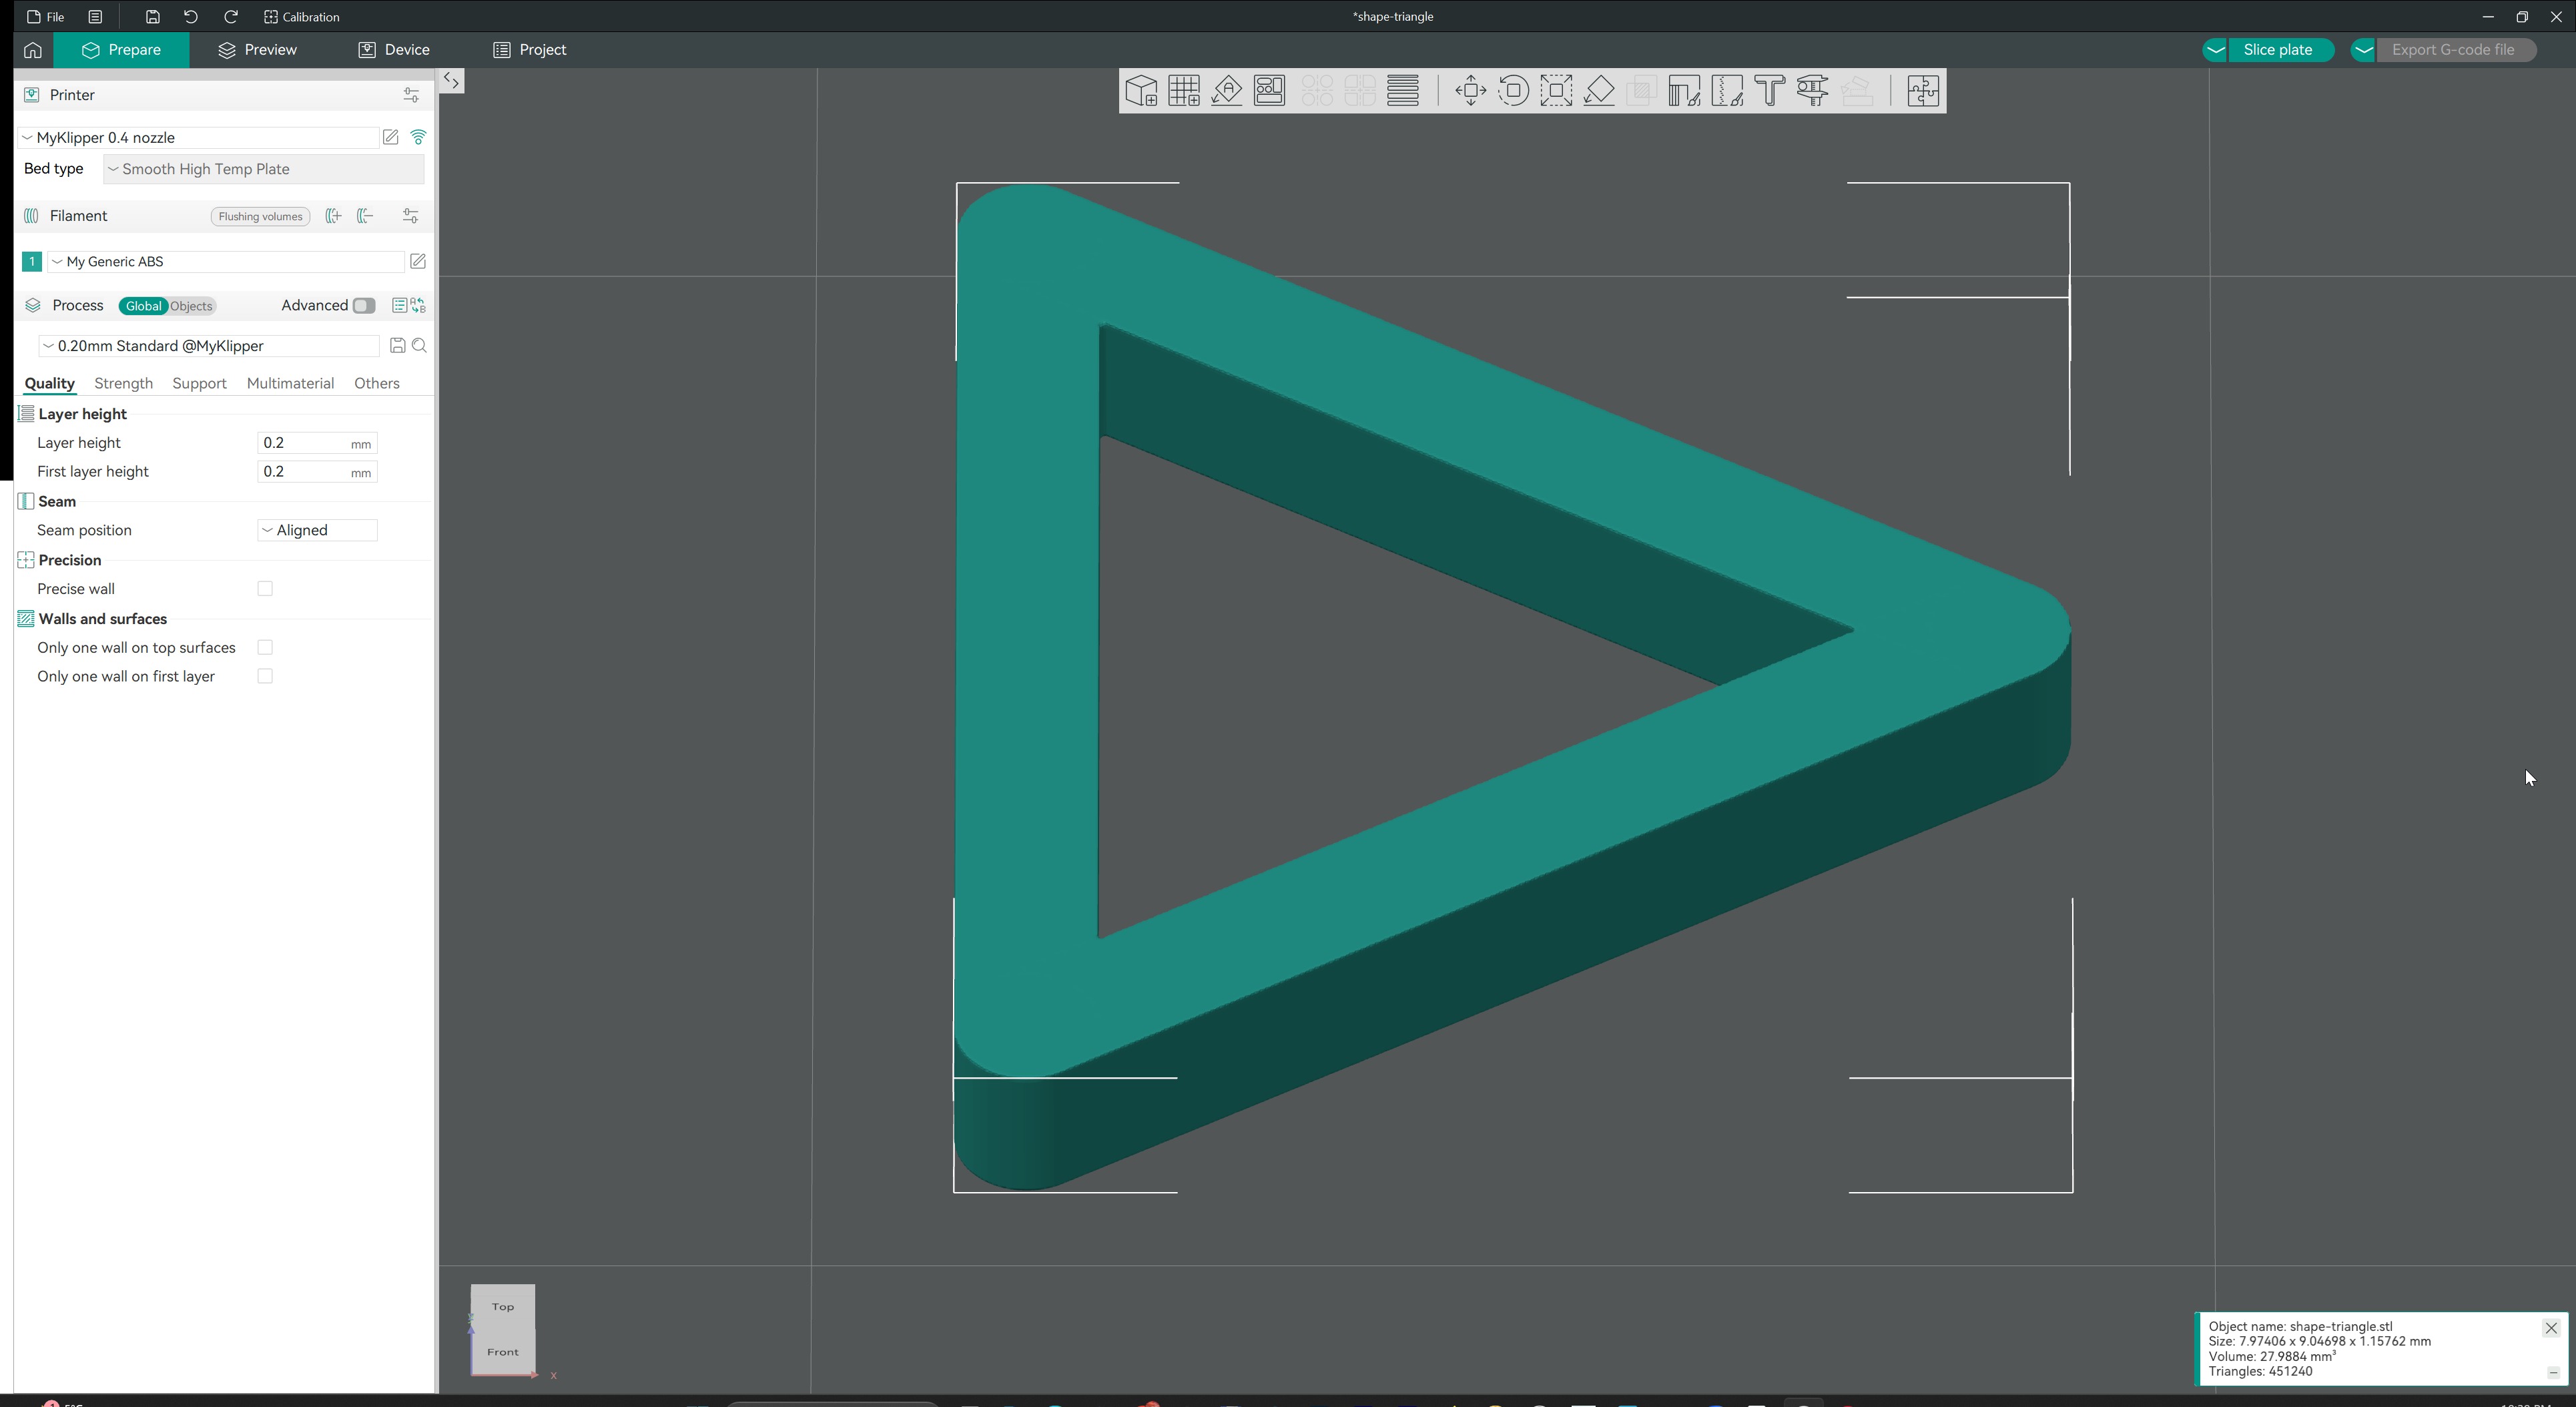Click the Flushing volumes button
Viewport: 2576px width, 1407px height.
pos(260,217)
